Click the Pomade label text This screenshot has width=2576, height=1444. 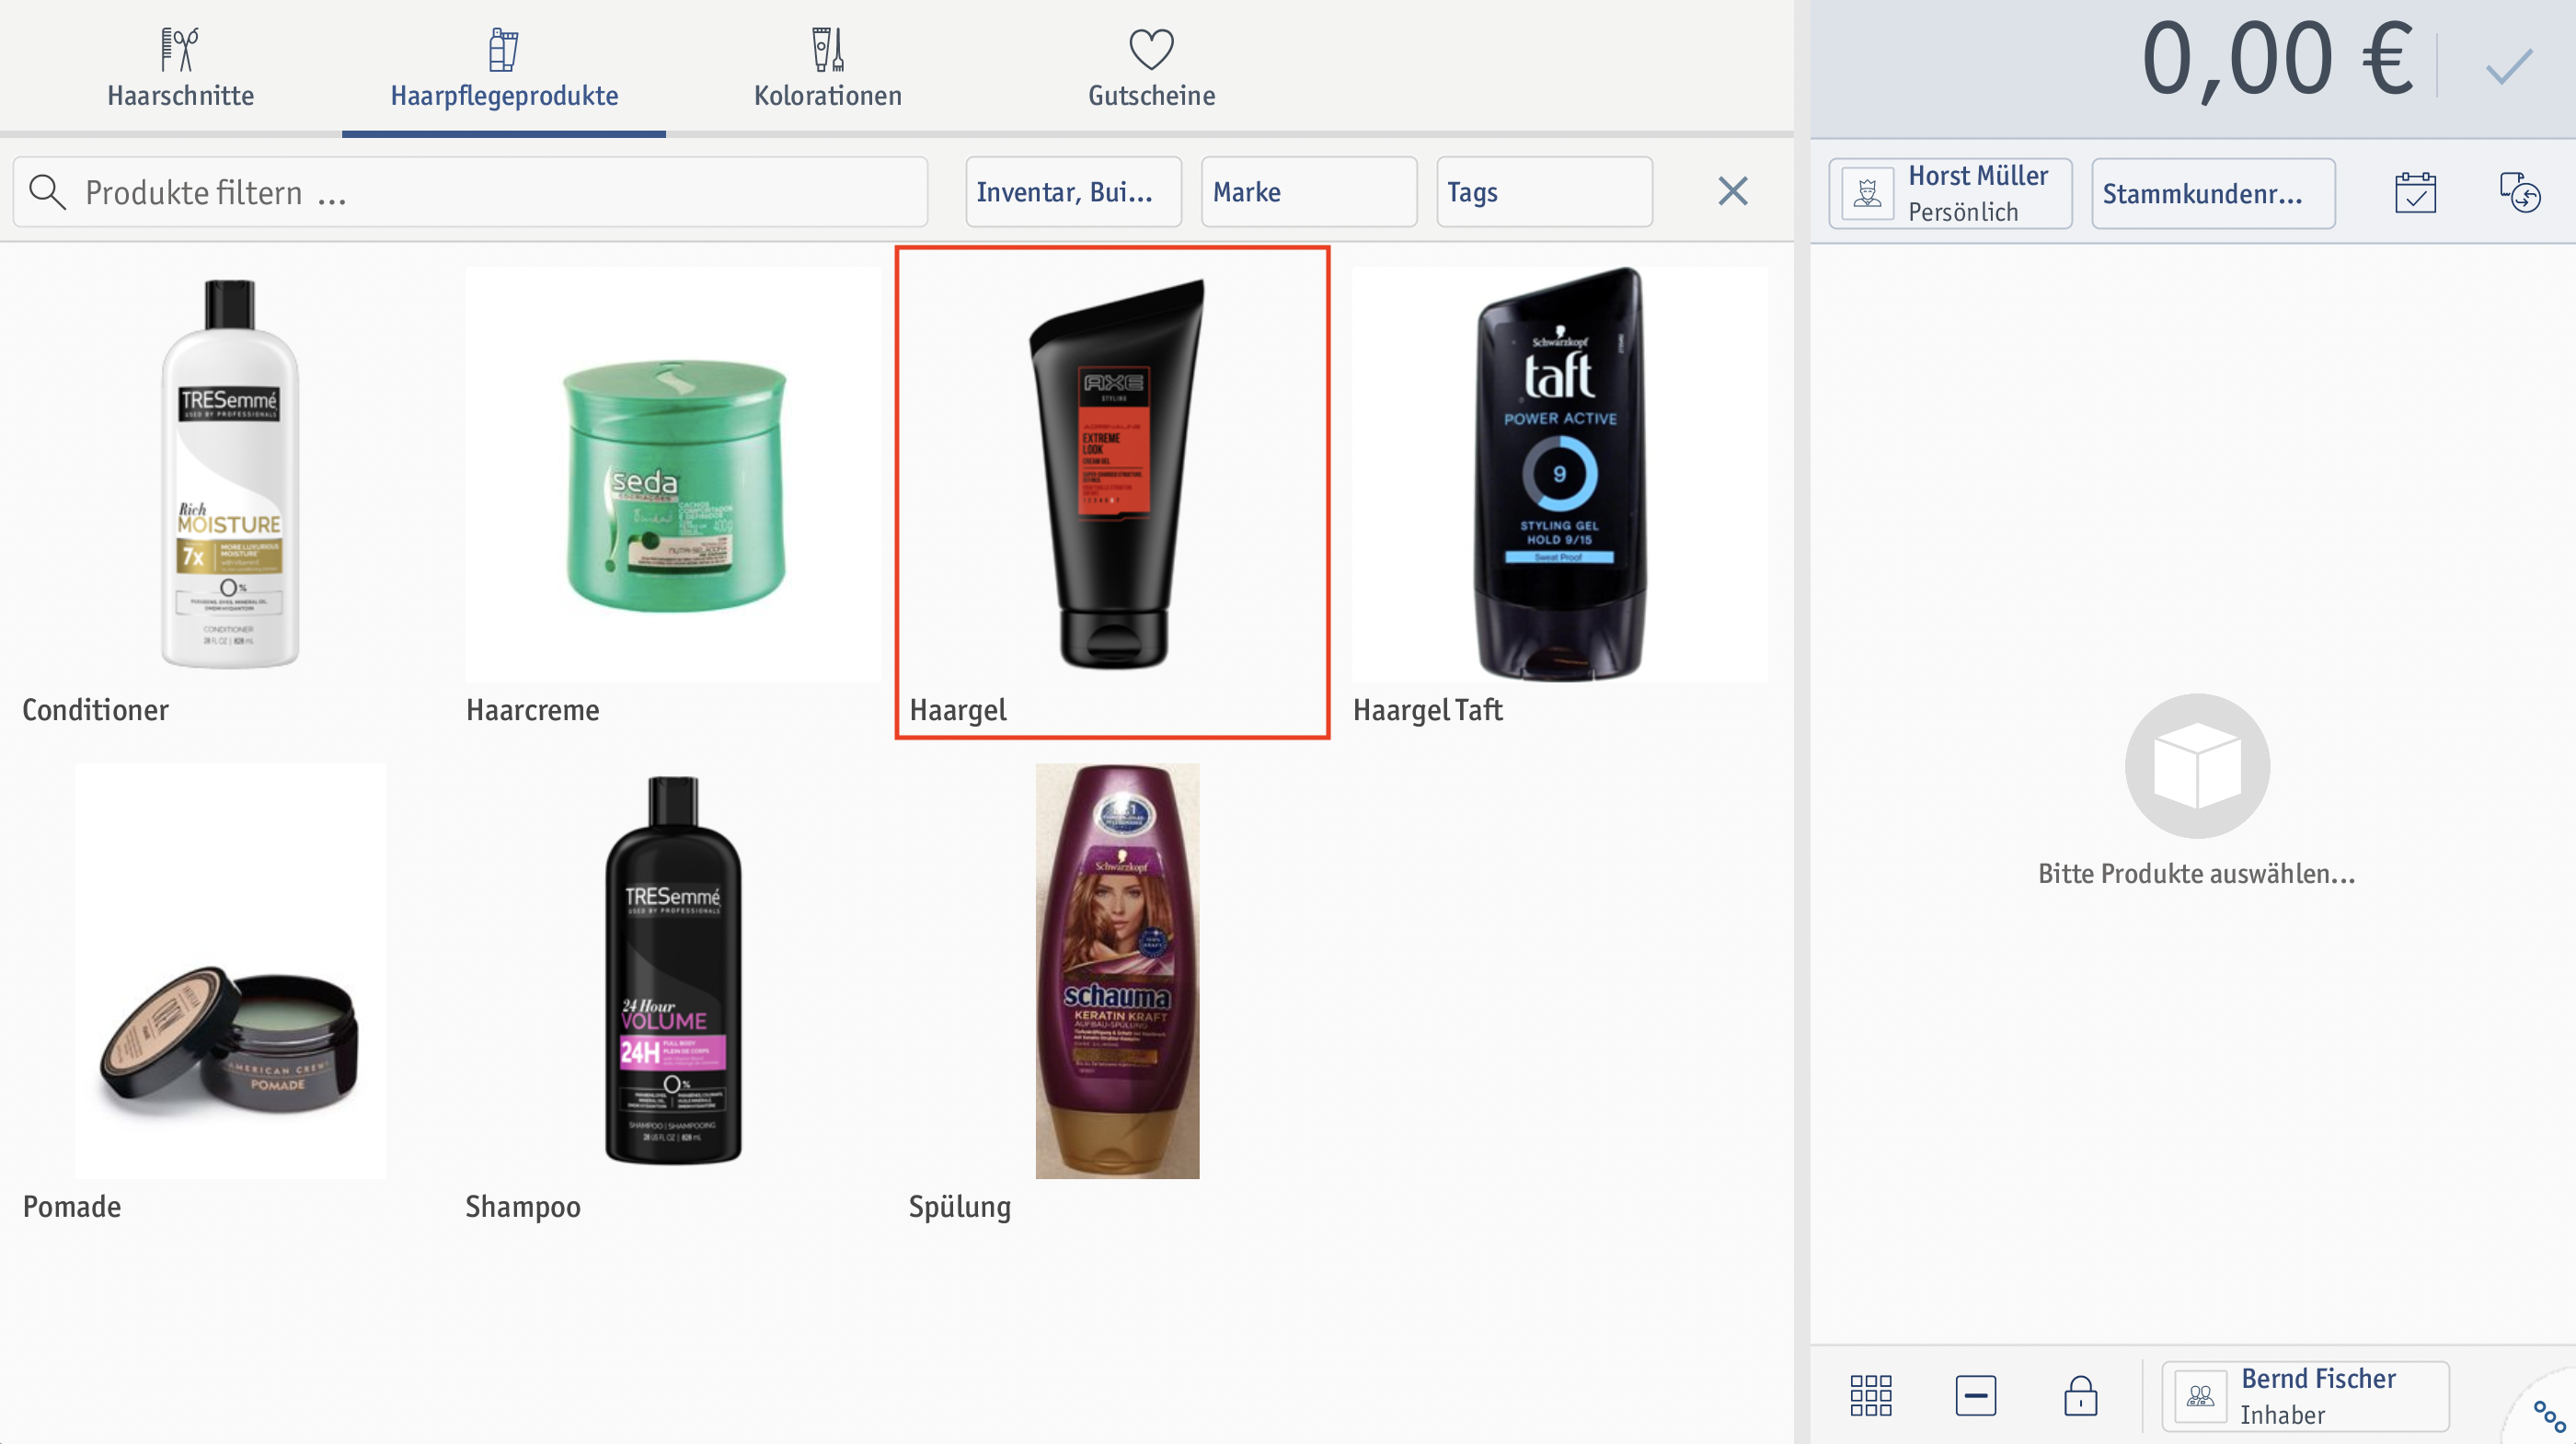click(x=72, y=1207)
